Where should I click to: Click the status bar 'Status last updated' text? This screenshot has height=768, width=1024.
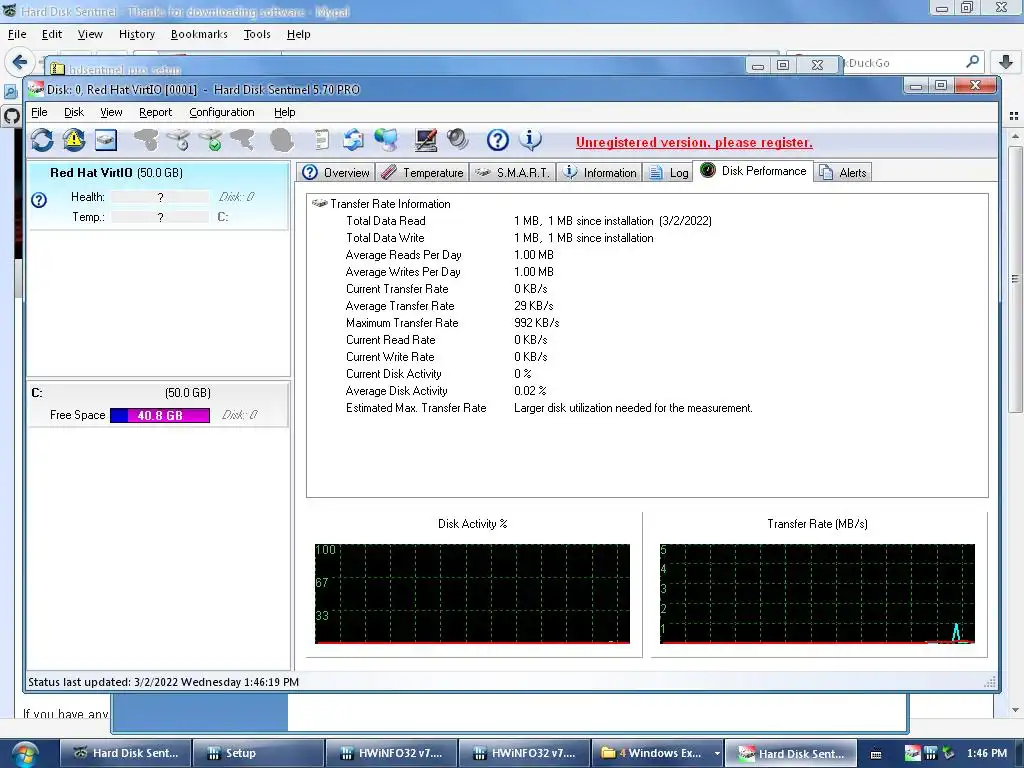[x=163, y=682]
